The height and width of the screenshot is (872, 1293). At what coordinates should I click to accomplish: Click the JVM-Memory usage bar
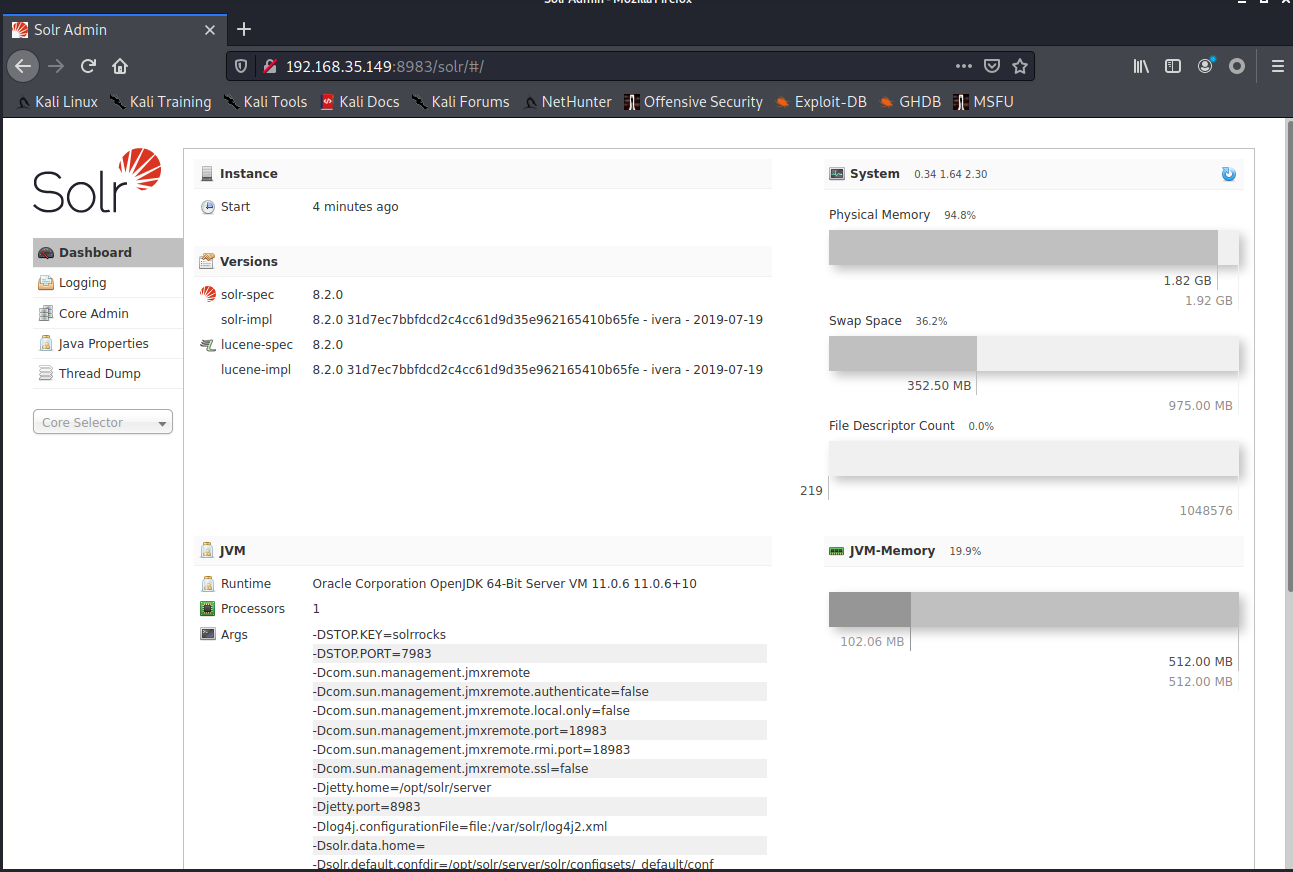(1034, 610)
